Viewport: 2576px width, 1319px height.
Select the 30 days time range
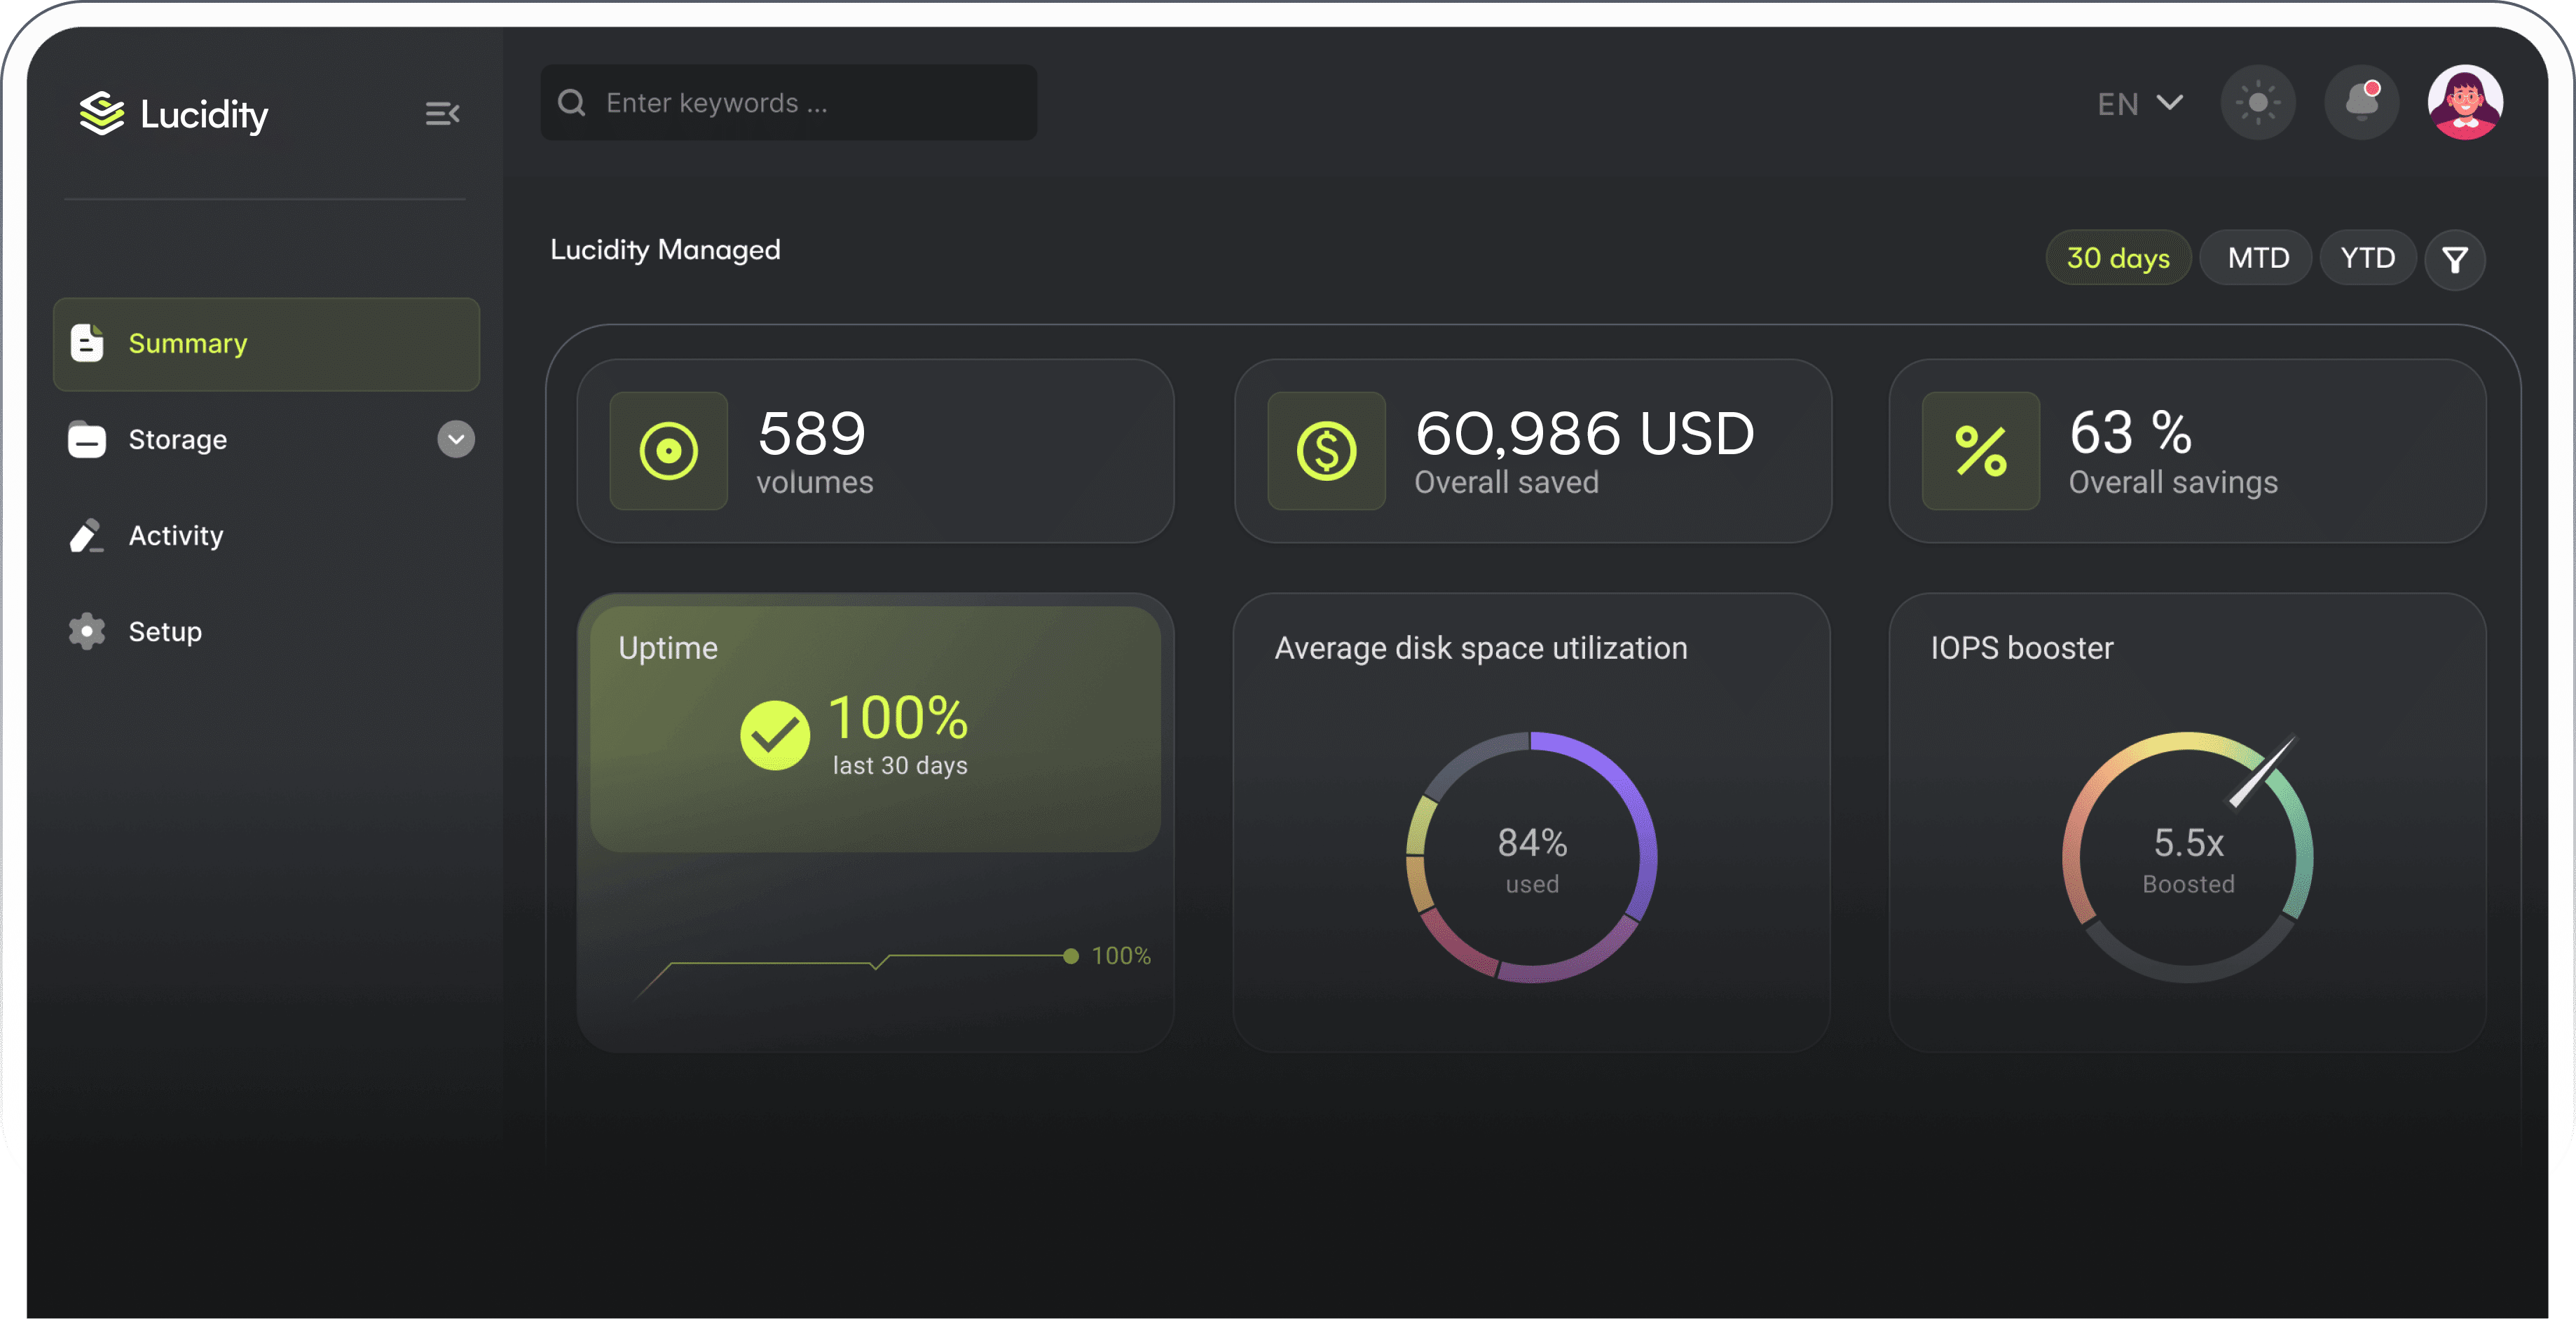tap(2118, 257)
